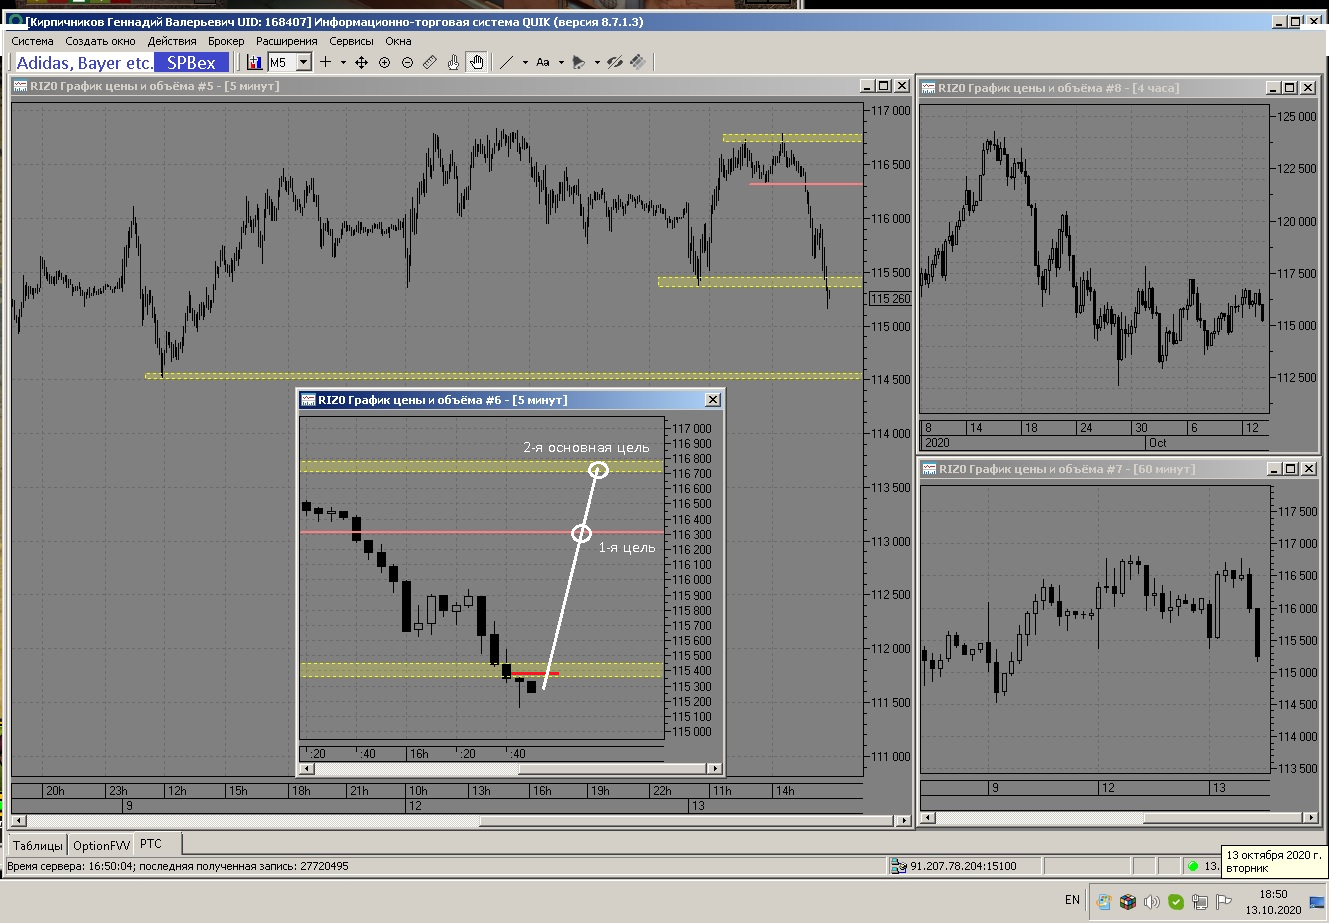Select the move chart tool
The image size is (1329, 923).
click(362, 62)
